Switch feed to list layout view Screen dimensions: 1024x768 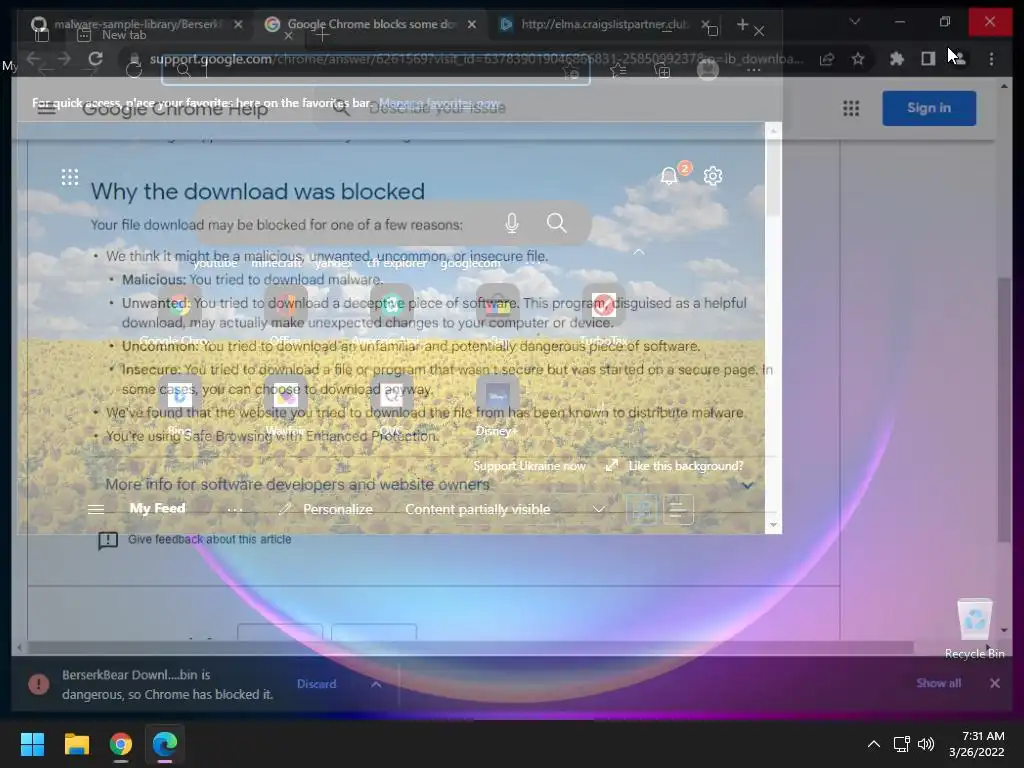(679, 509)
